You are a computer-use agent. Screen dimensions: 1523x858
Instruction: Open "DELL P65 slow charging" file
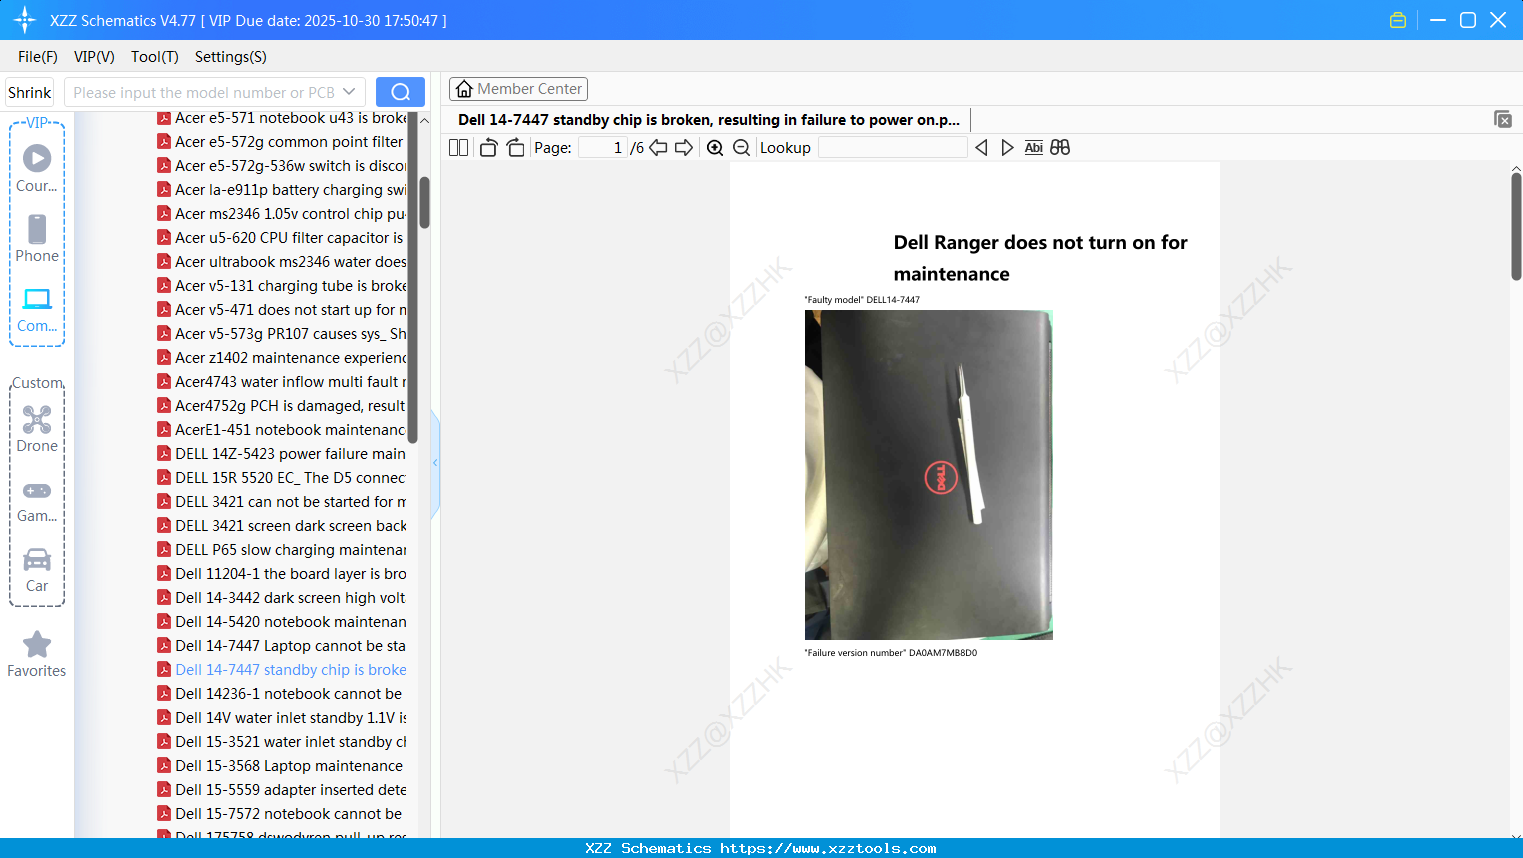pos(282,550)
